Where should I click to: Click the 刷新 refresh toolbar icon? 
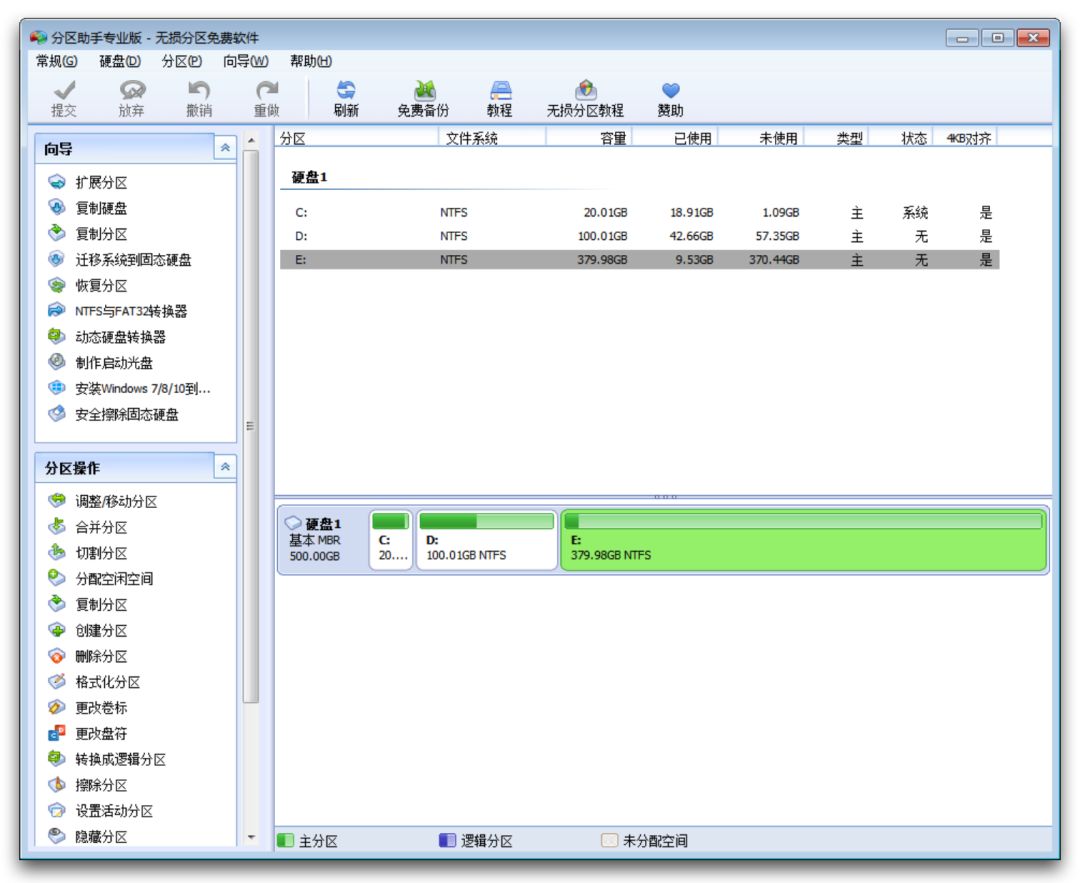(346, 91)
